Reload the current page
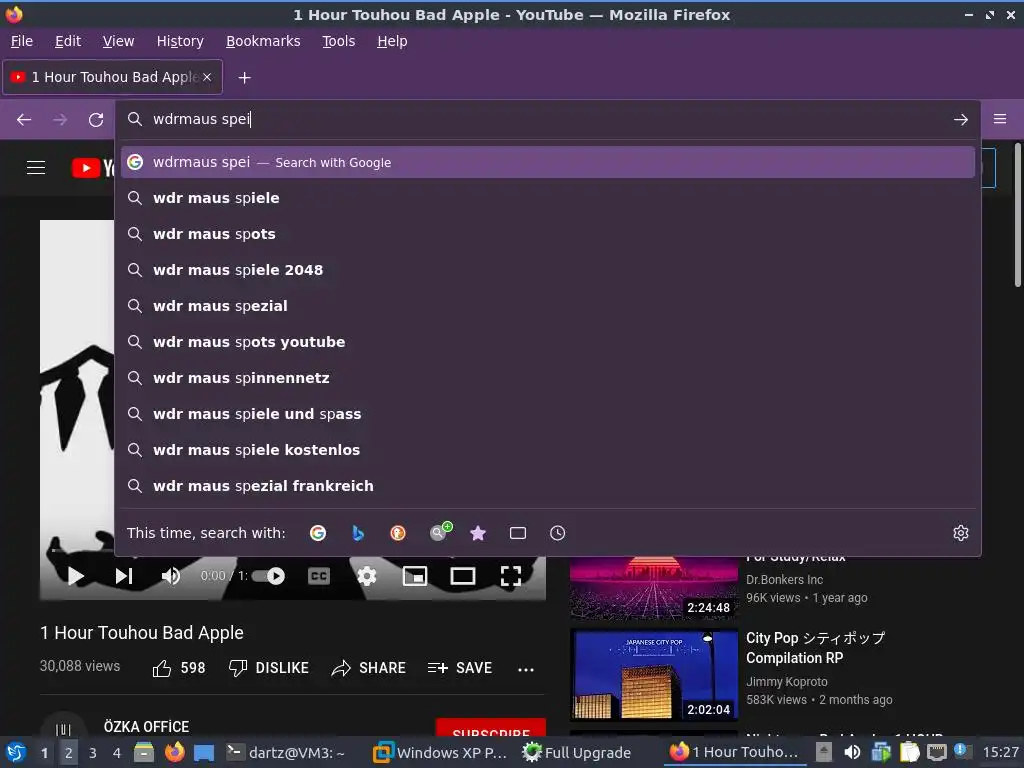 click(x=96, y=120)
